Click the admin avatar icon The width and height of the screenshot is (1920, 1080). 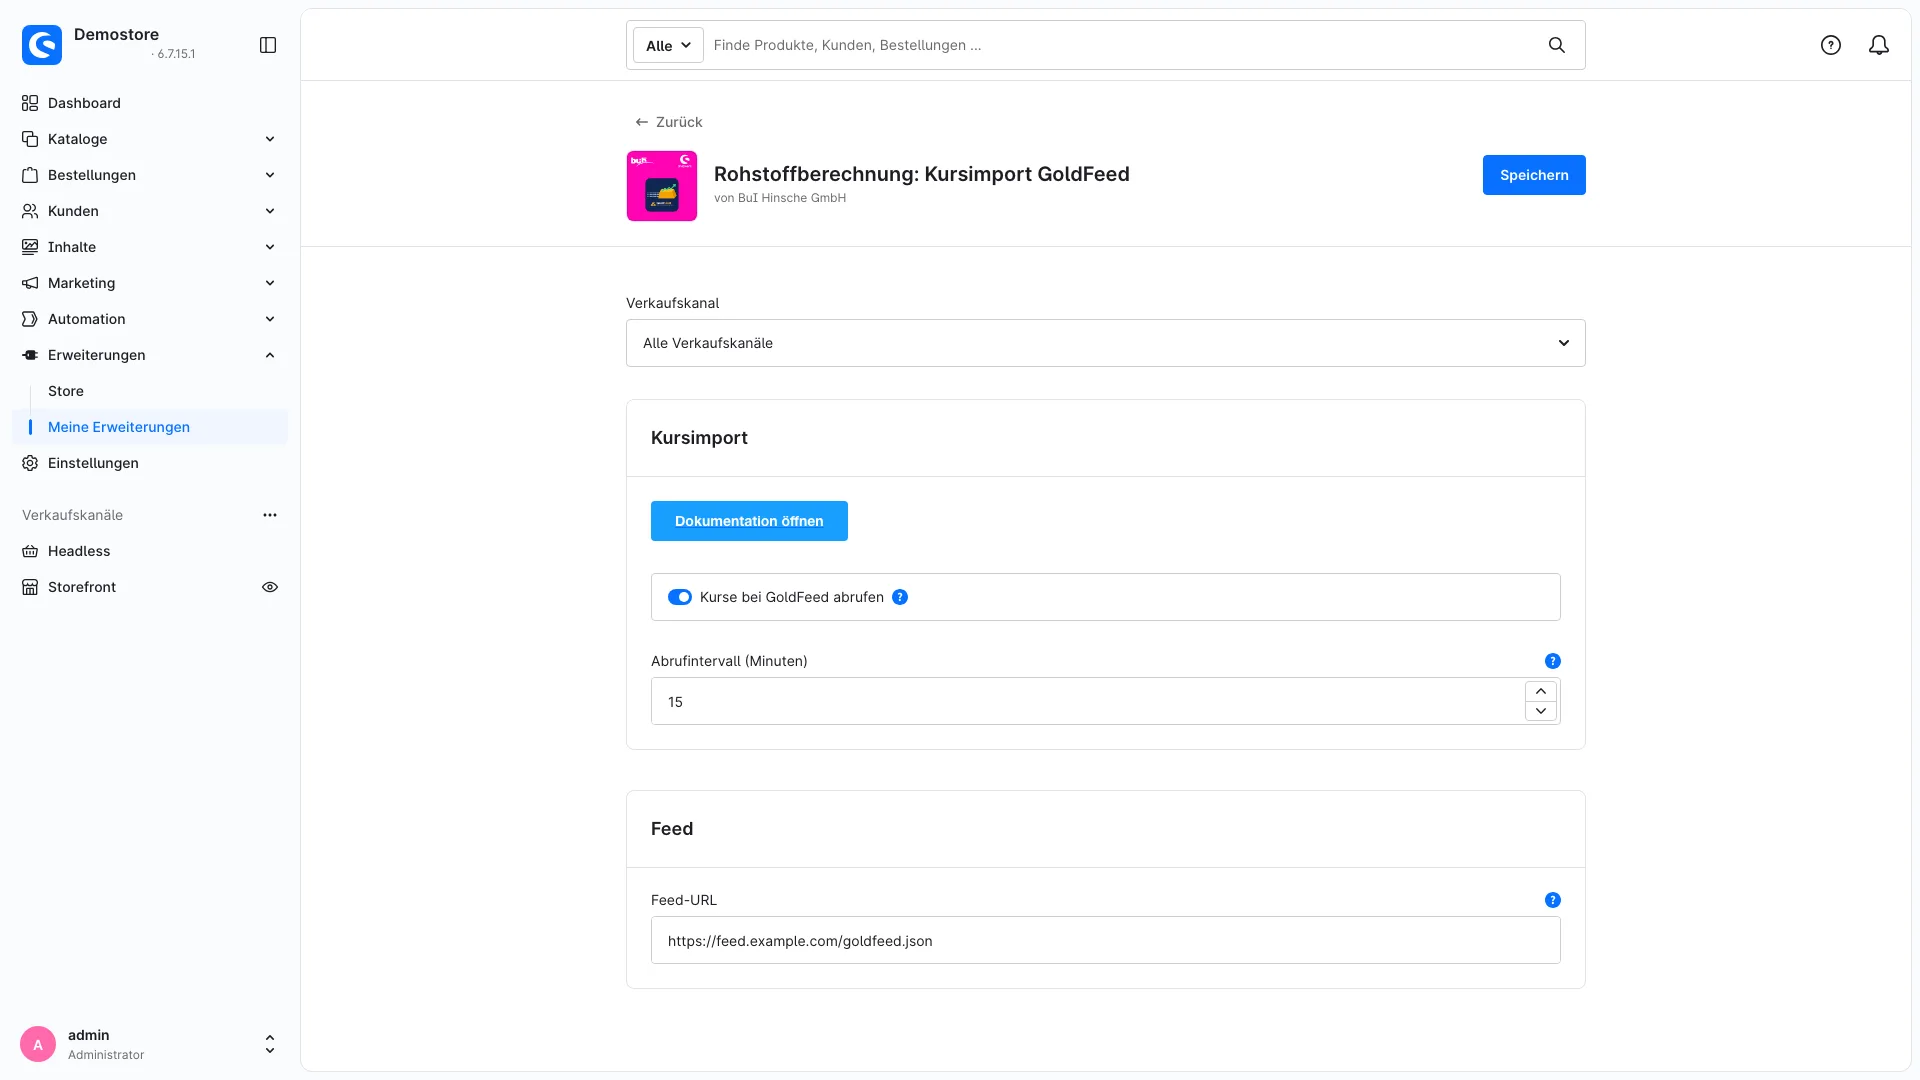[x=38, y=1044]
